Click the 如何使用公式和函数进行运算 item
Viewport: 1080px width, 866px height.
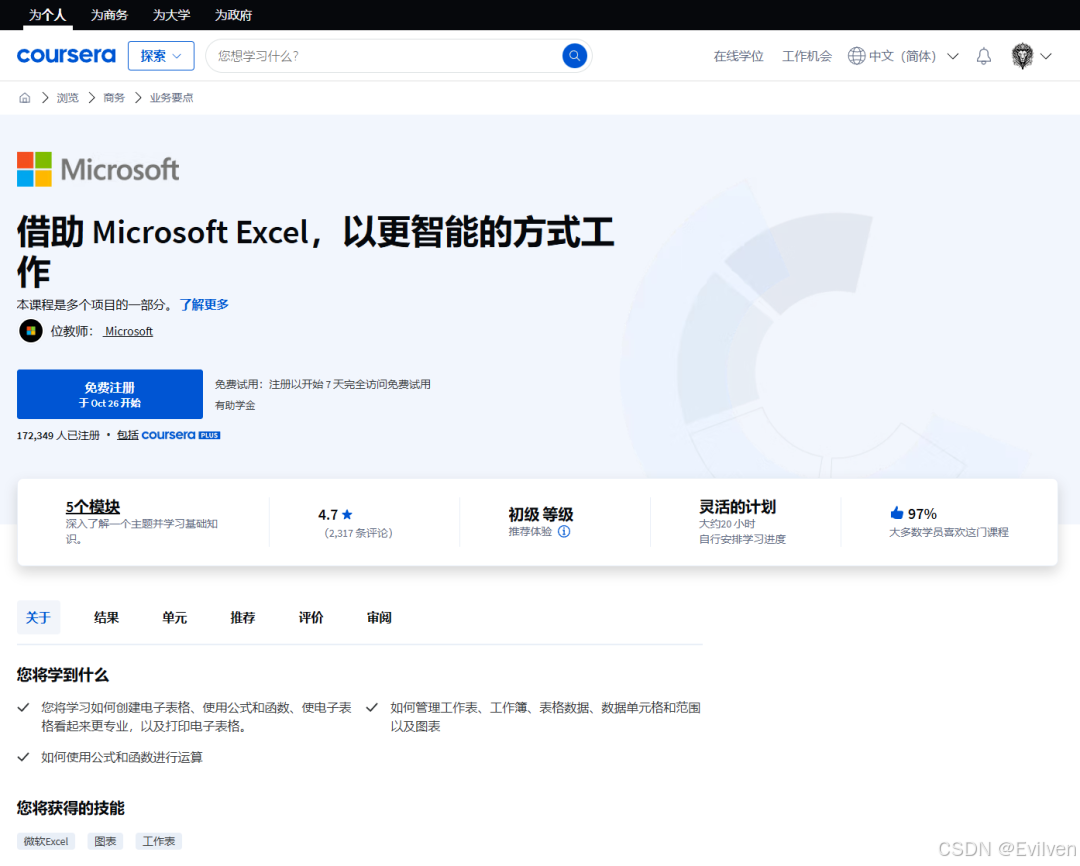pos(122,757)
